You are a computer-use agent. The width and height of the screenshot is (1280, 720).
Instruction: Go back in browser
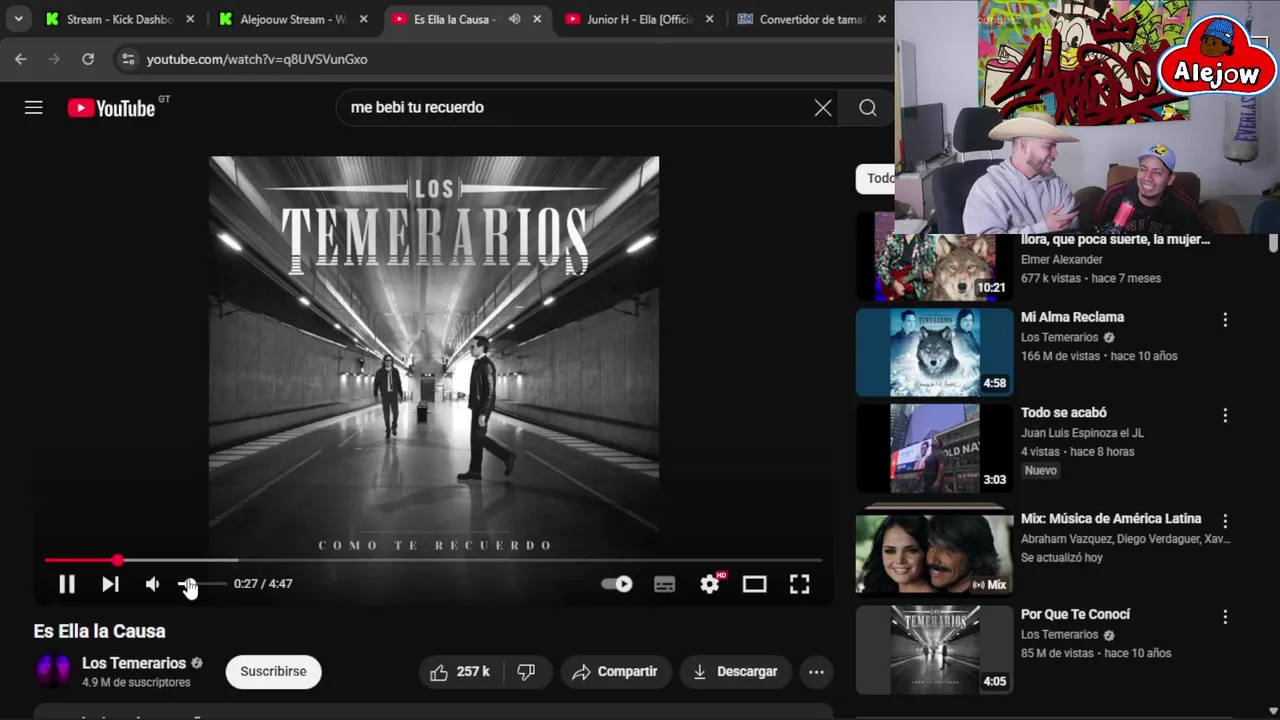click(21, 59)
